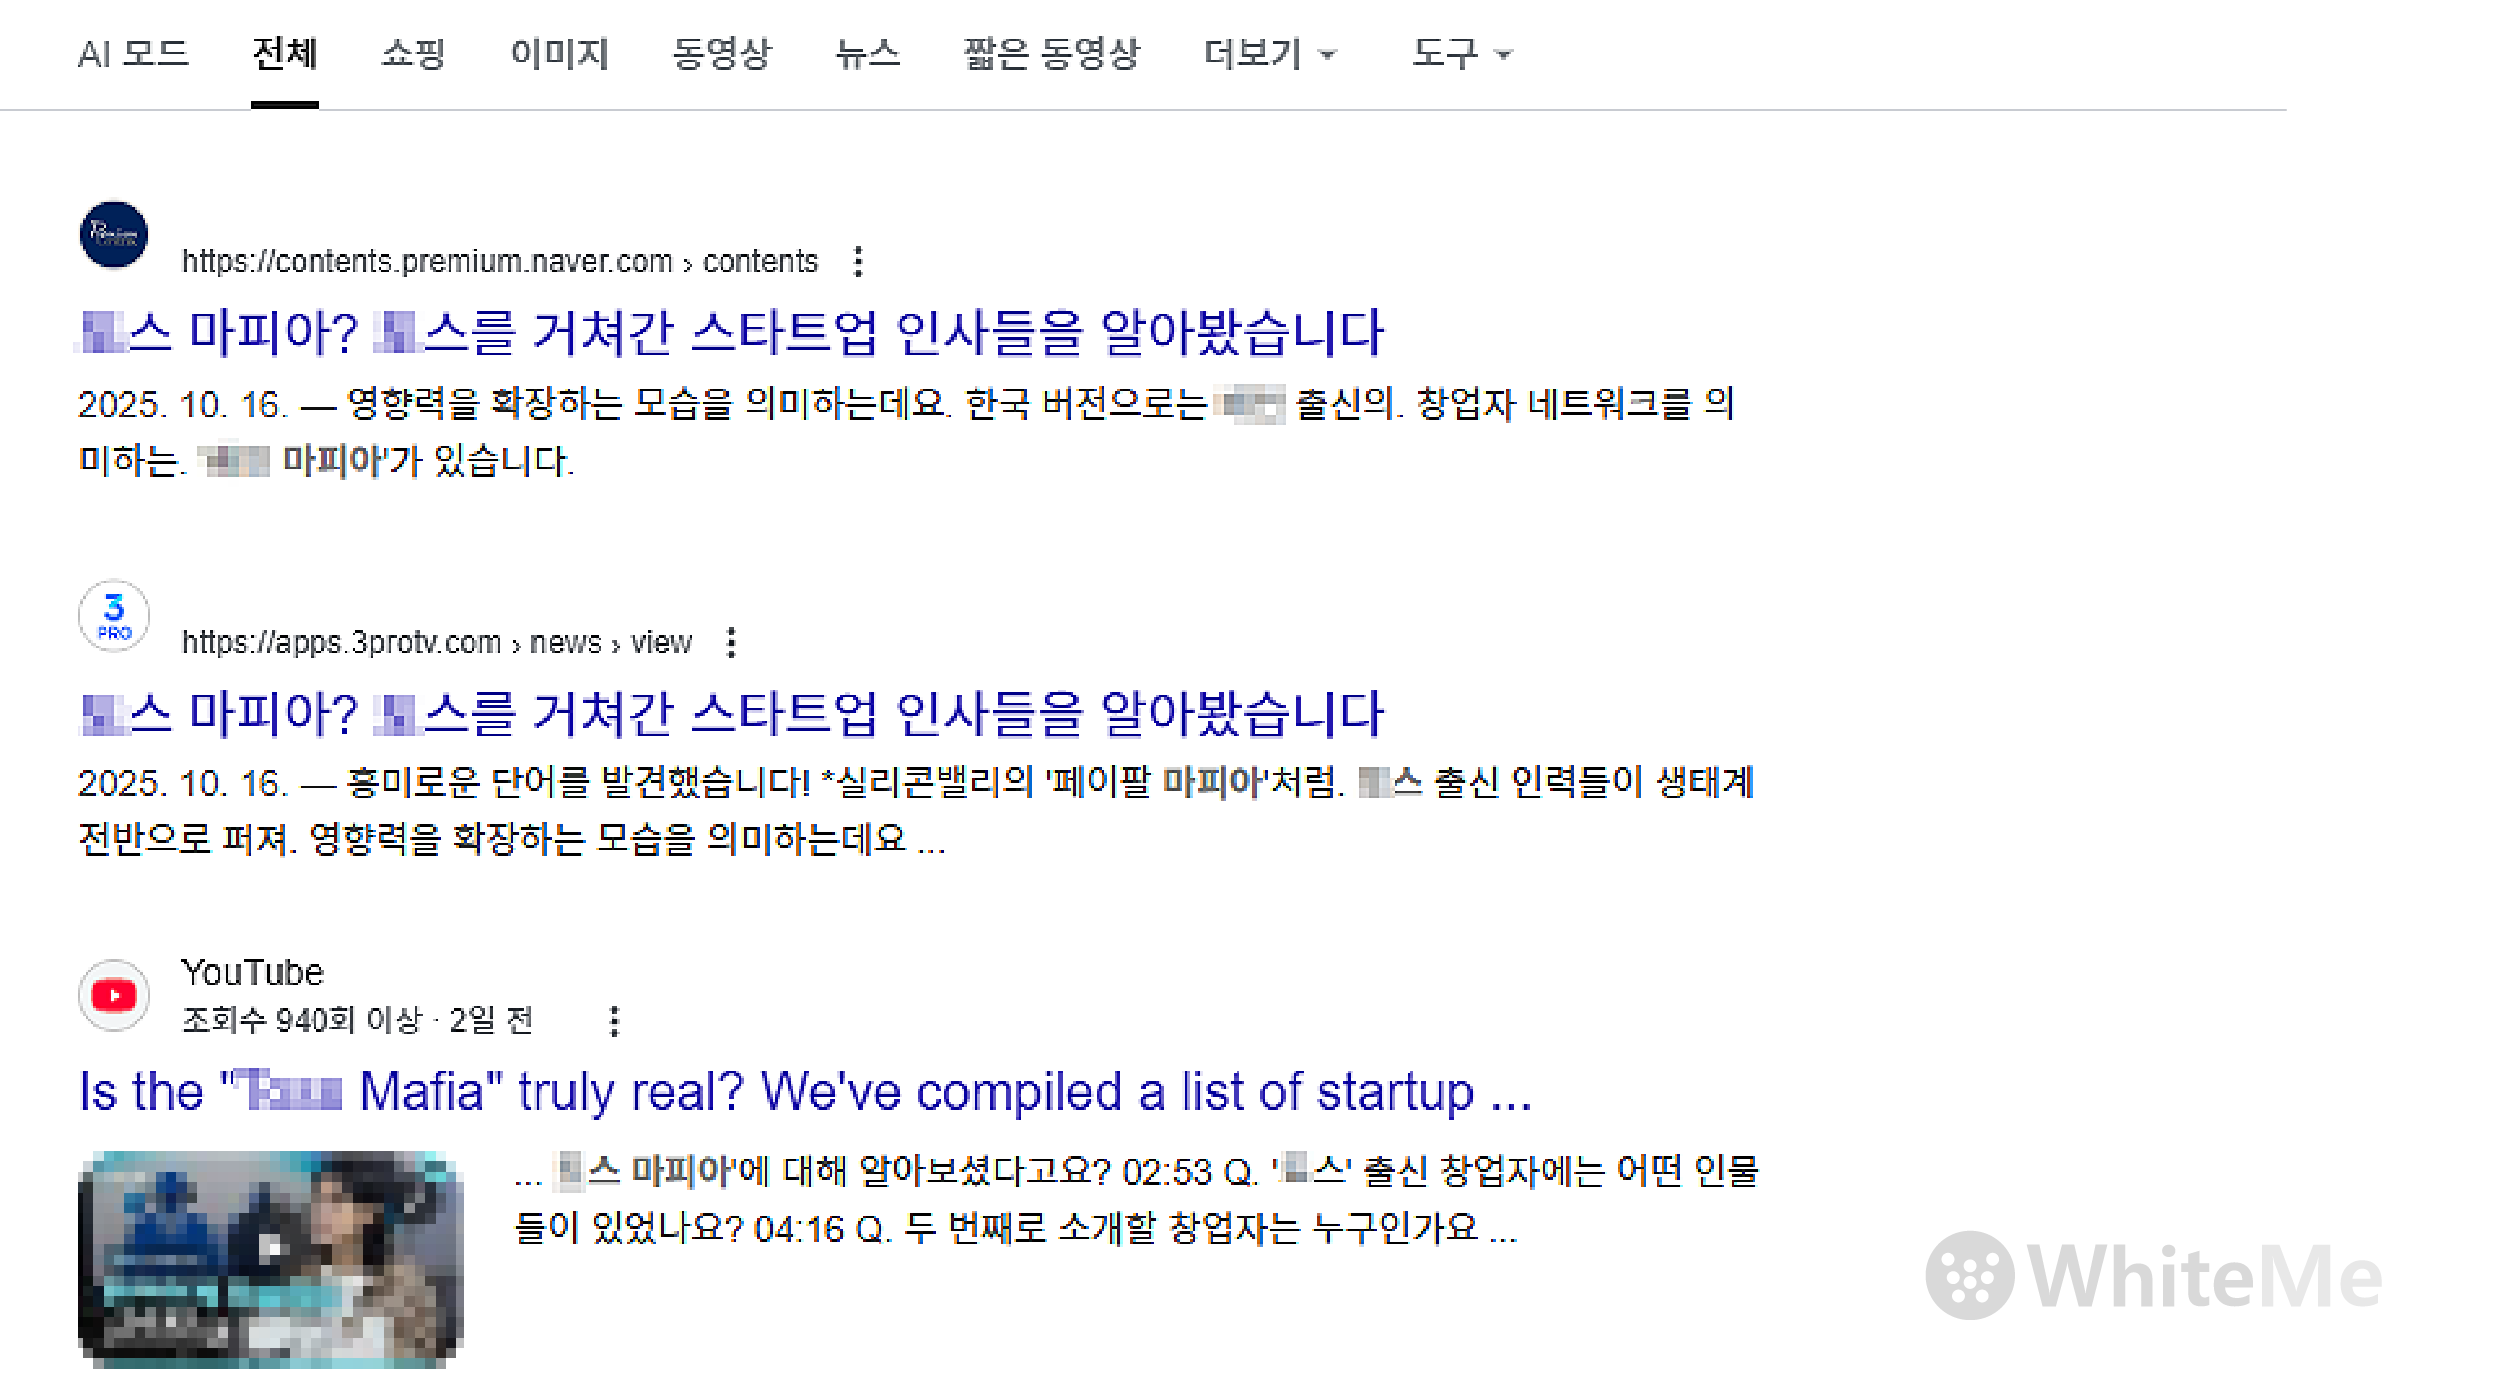This screenshot has width=2520, height=1400.
Task: Open more options for Naver Premium result
Action: [858, 262]
